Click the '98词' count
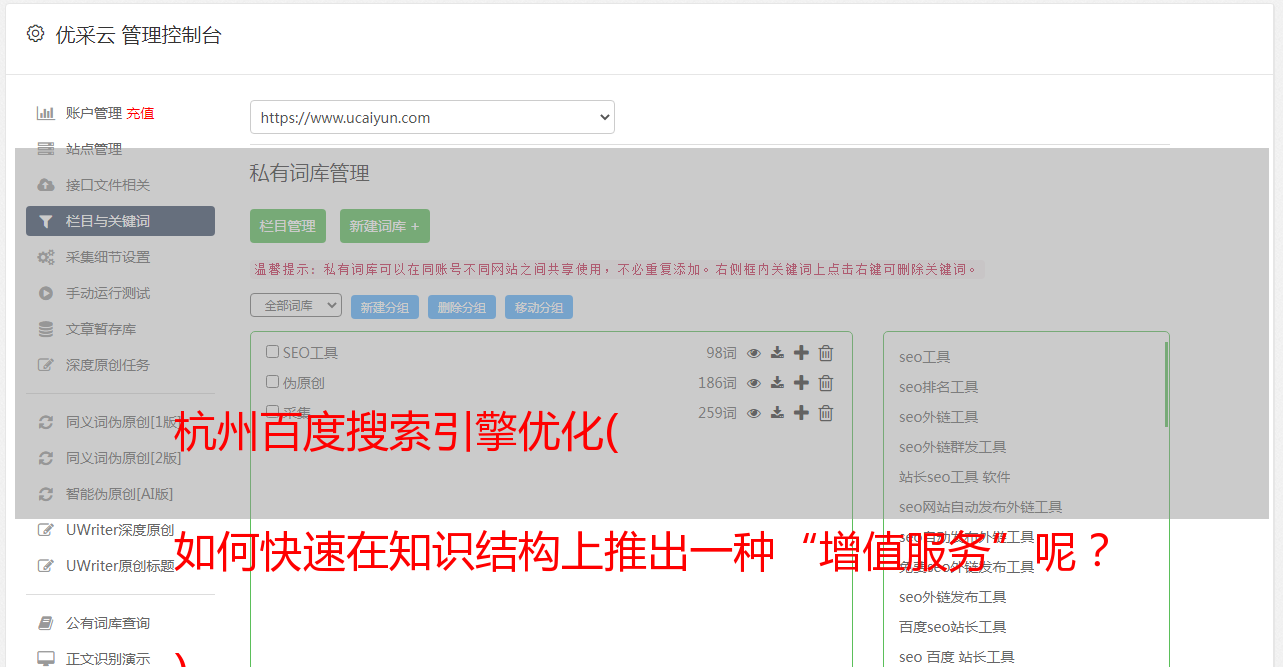This screenshot has width=1283, height=667. [721, 353]
